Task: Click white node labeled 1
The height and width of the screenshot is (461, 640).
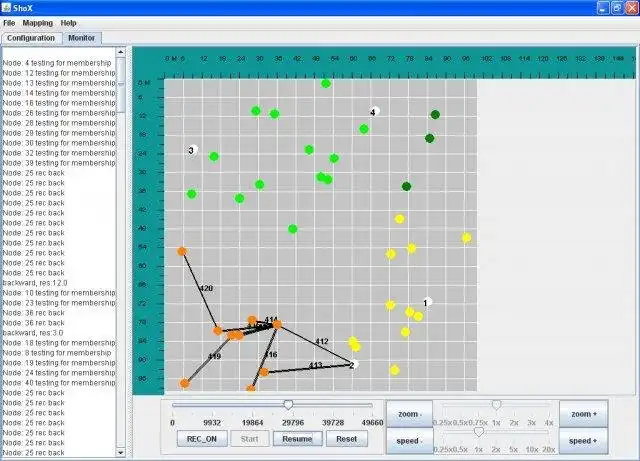Action: click(427, 302)
